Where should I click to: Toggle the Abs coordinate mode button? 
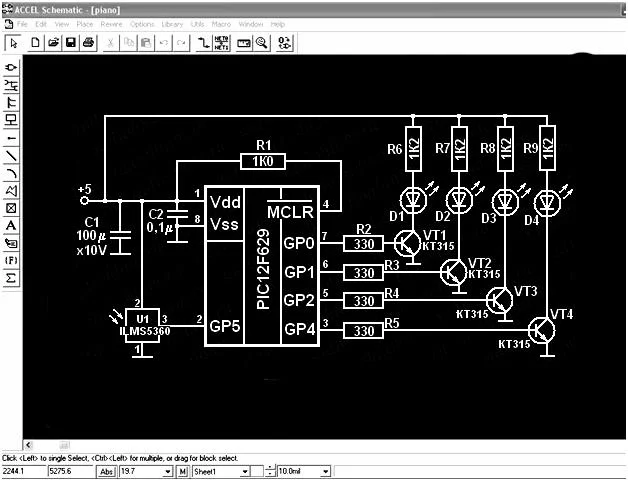click(x=107, y=471)
